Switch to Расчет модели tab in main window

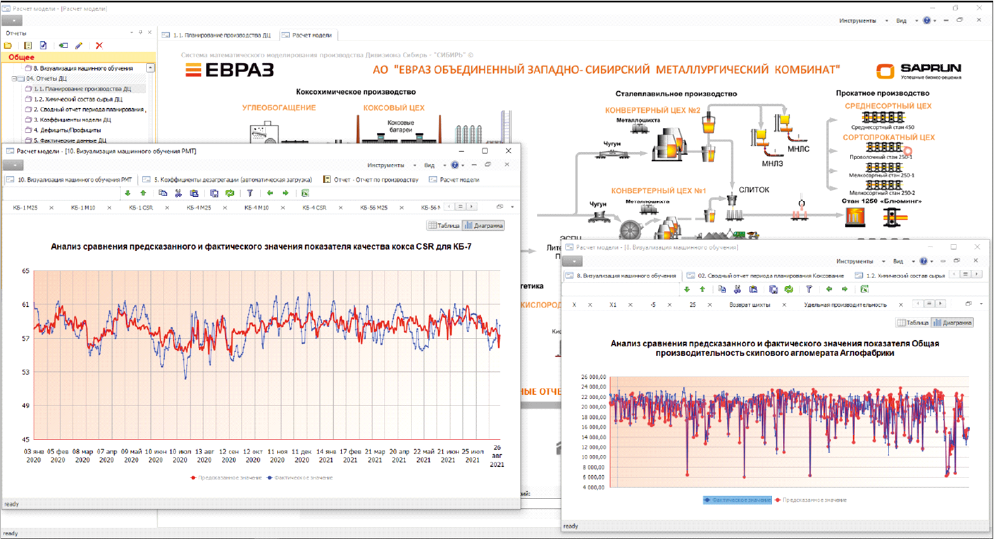307,35
